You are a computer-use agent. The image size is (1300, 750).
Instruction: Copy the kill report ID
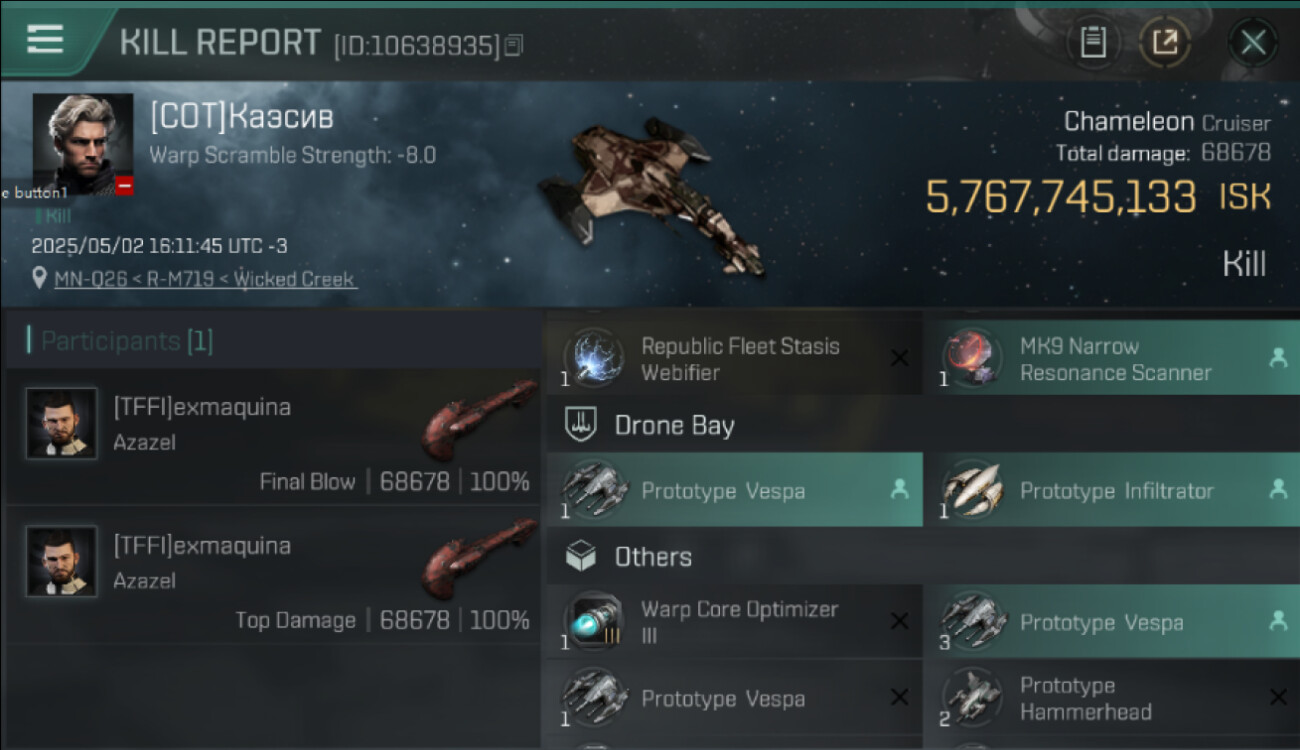tap(514, 45)
